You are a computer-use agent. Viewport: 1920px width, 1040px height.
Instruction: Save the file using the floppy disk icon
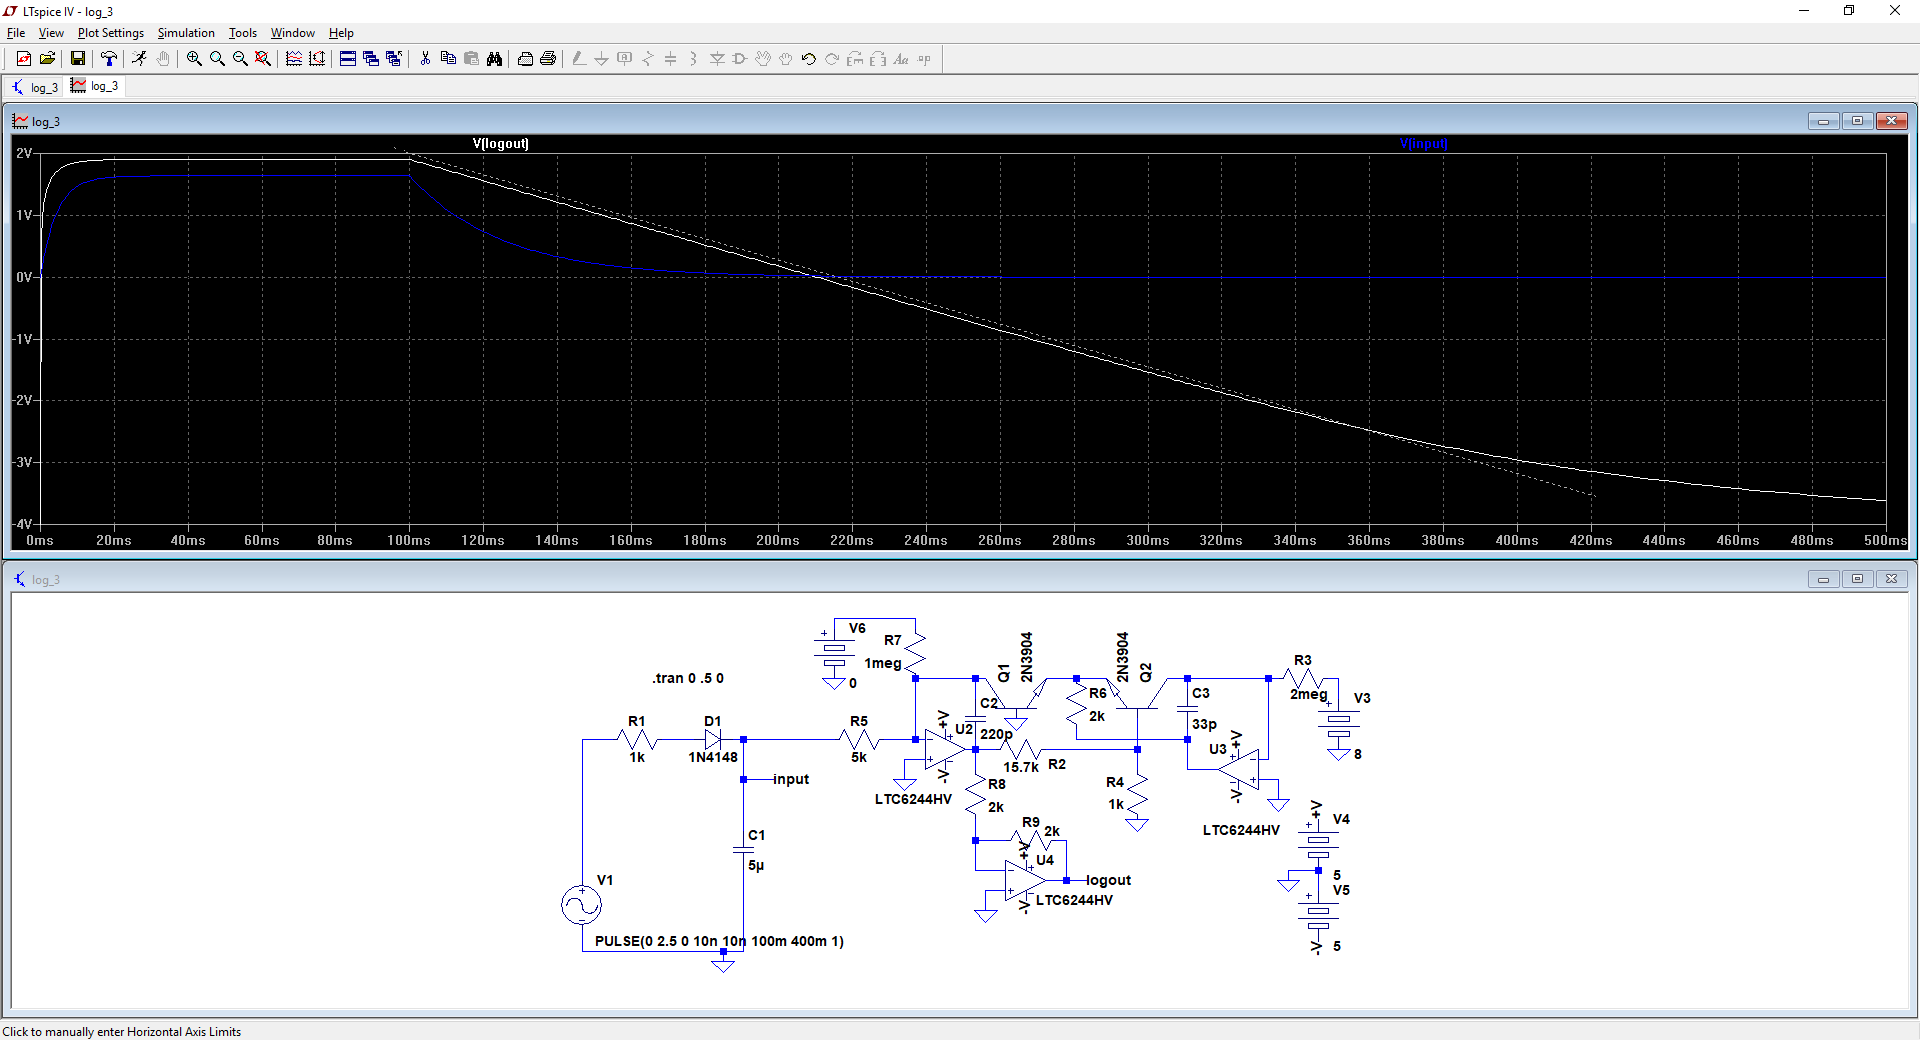(77, 59)
